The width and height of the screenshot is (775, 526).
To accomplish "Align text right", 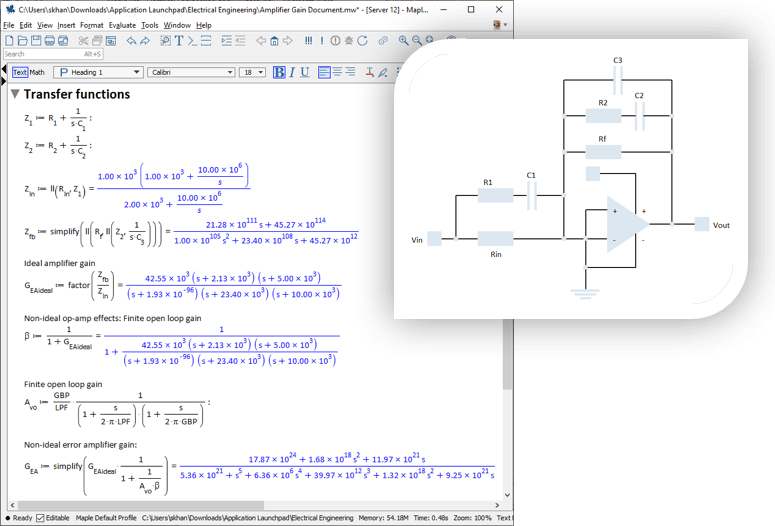I will click(350, 72).
